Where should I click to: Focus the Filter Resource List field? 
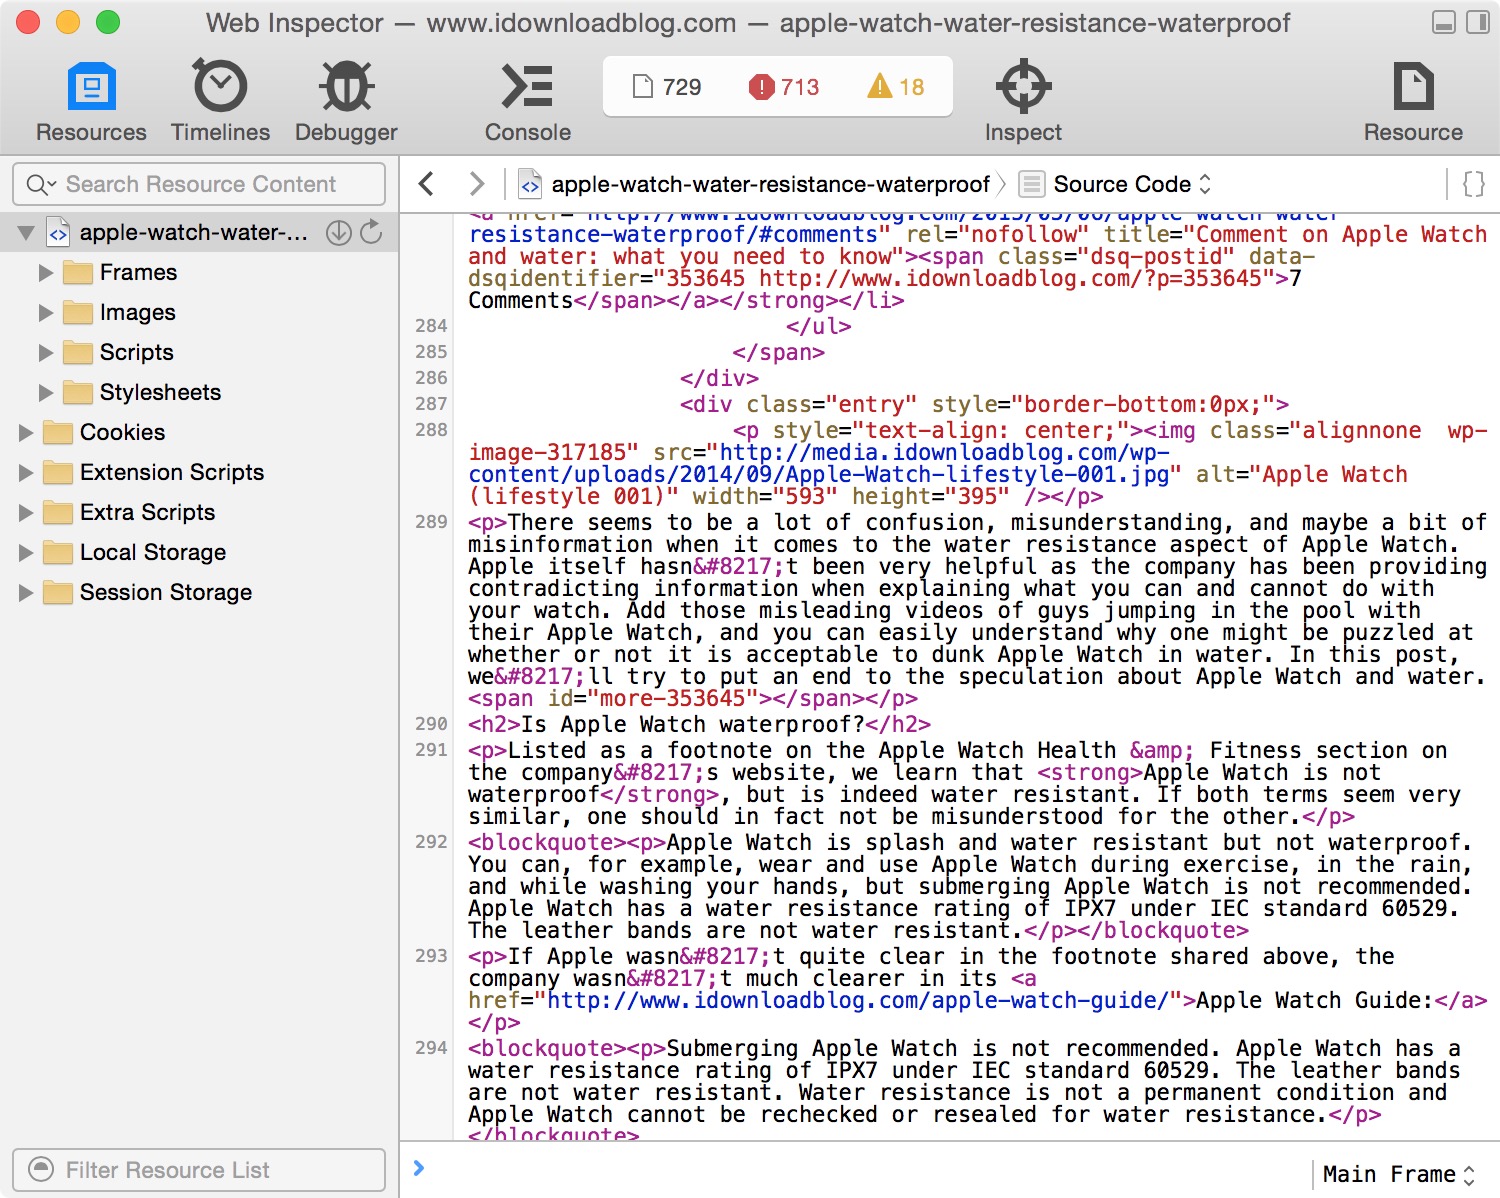[199, 1170]
